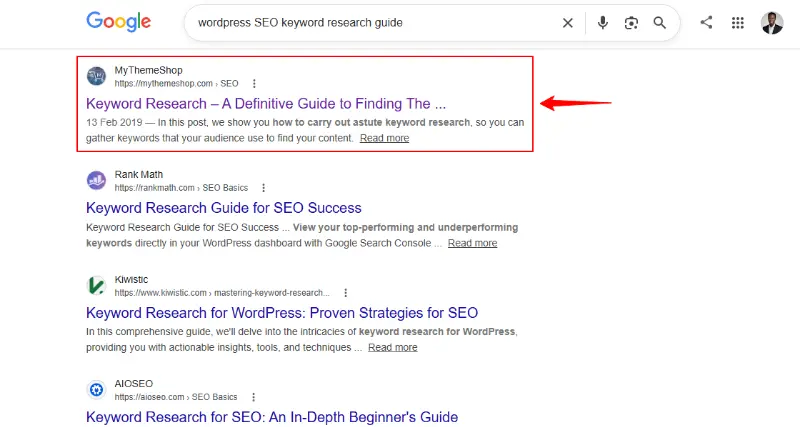800x427 pixels.
Task: Open Google Lens image search icon
Action: (631, 23)
